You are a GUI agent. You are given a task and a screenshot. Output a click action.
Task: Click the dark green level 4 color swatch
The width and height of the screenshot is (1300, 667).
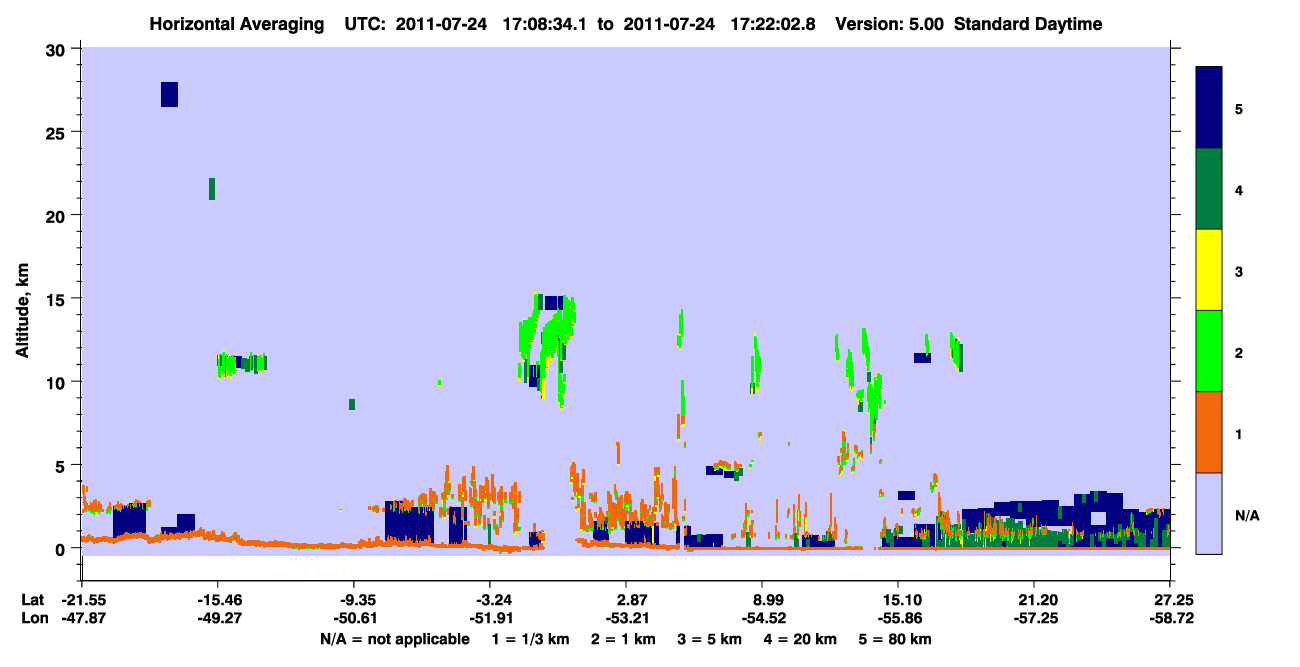pos(1209,189)
